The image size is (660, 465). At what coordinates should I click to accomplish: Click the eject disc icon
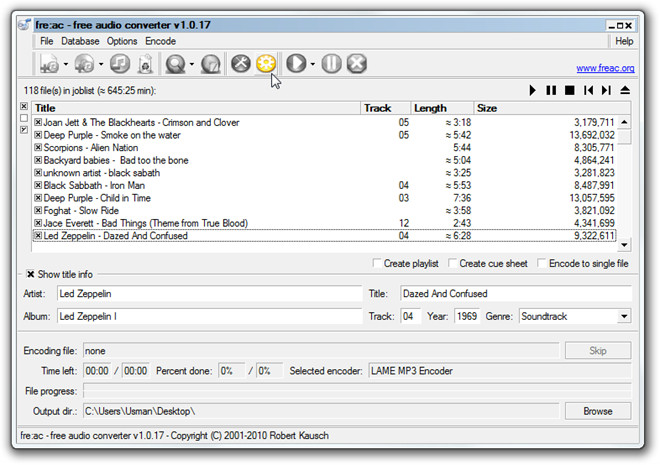(x=625, y=90)
